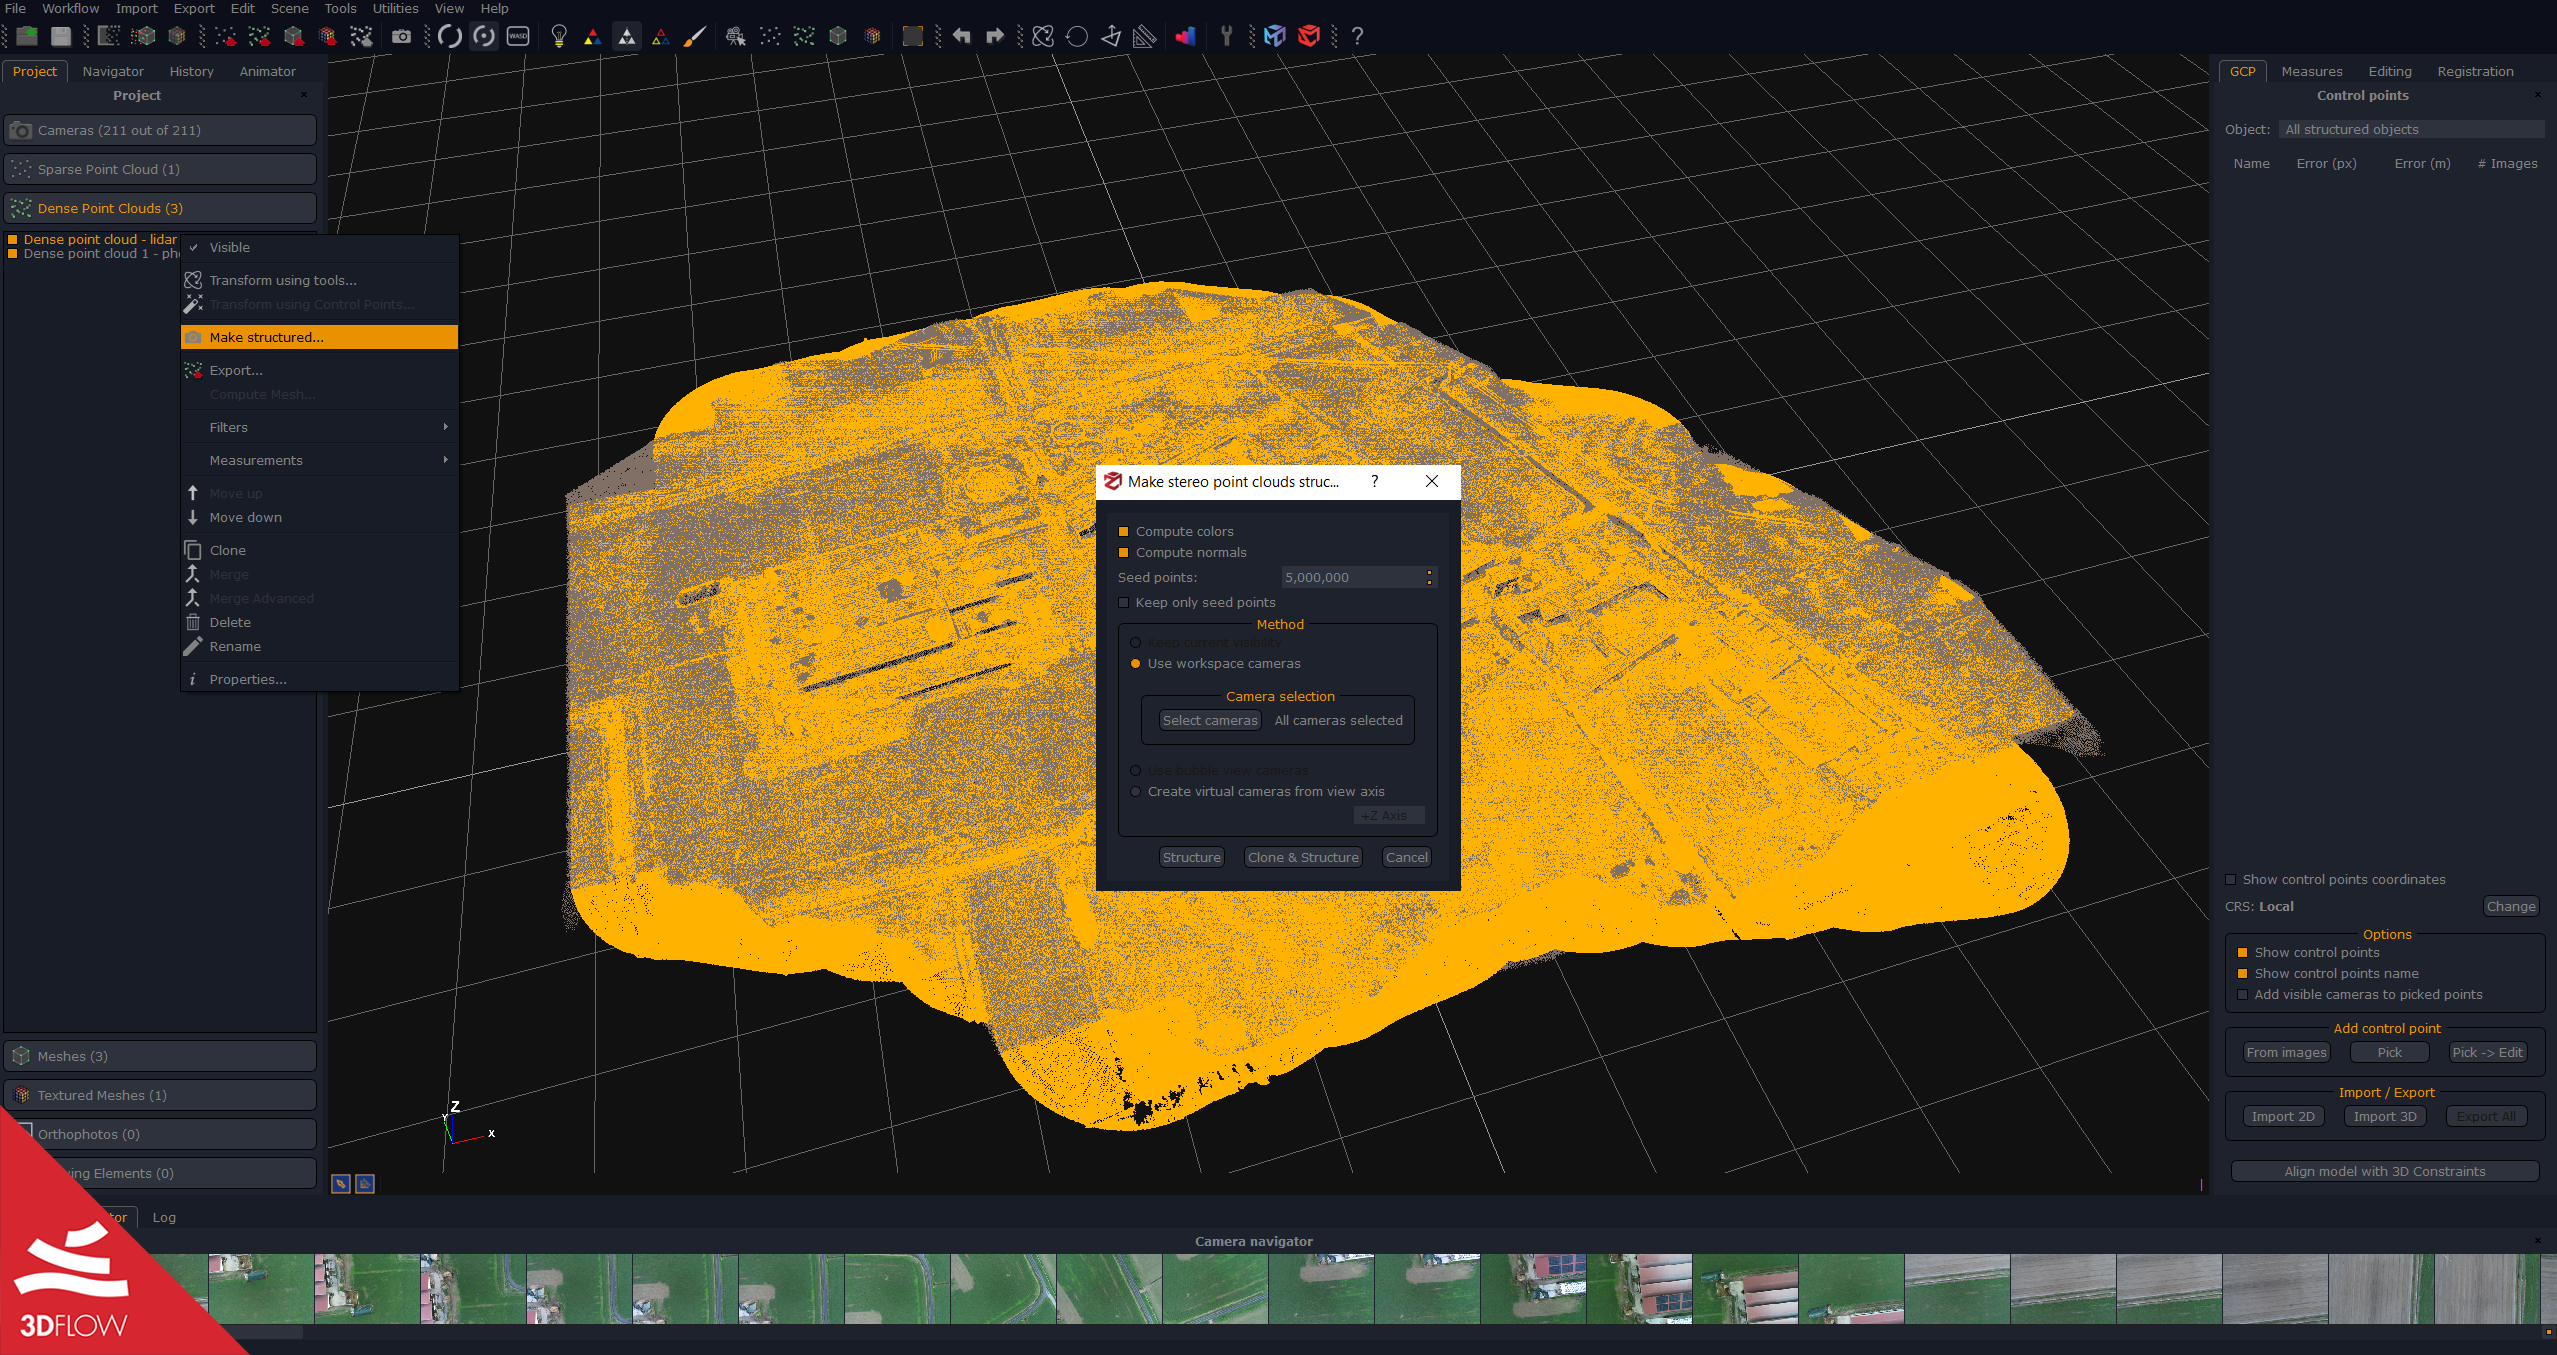Viewport: 2557px width, 1355px height.
Task: Toggle the Compute normals checkbox
Action: tap(1123, 552)
